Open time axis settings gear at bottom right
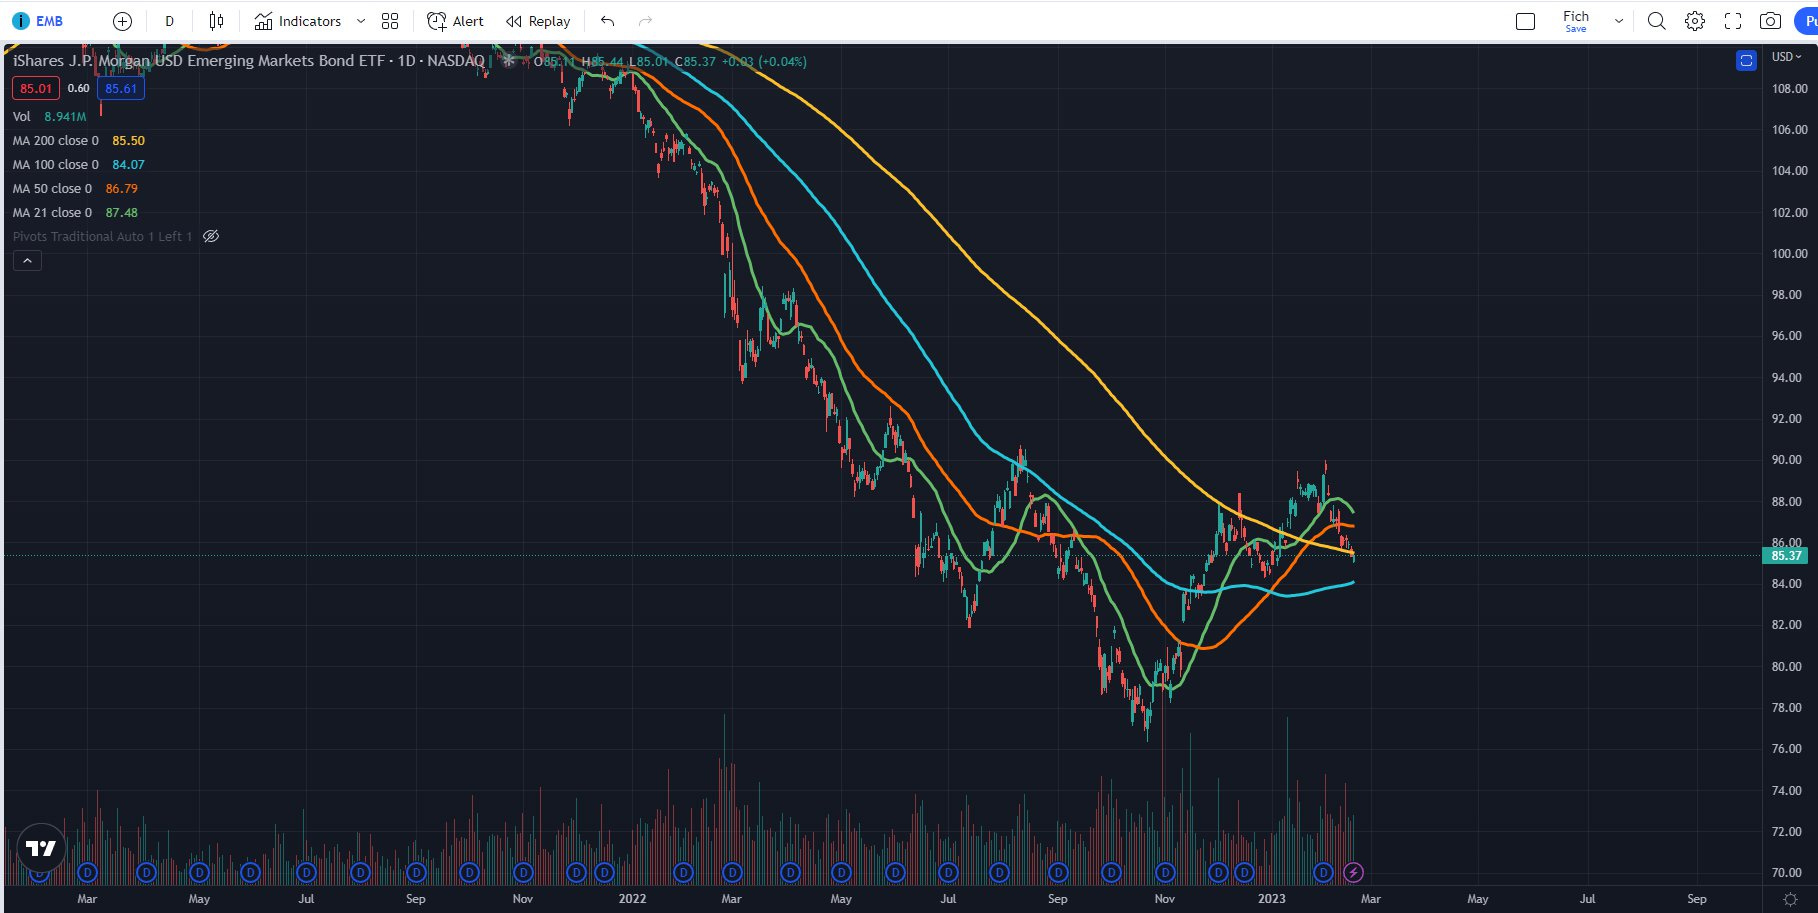 click(1790, 899)
